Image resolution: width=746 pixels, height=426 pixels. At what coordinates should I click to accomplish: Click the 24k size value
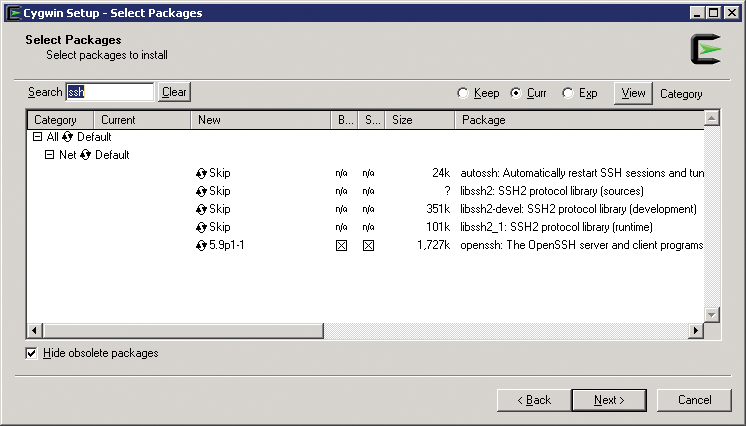441,173
